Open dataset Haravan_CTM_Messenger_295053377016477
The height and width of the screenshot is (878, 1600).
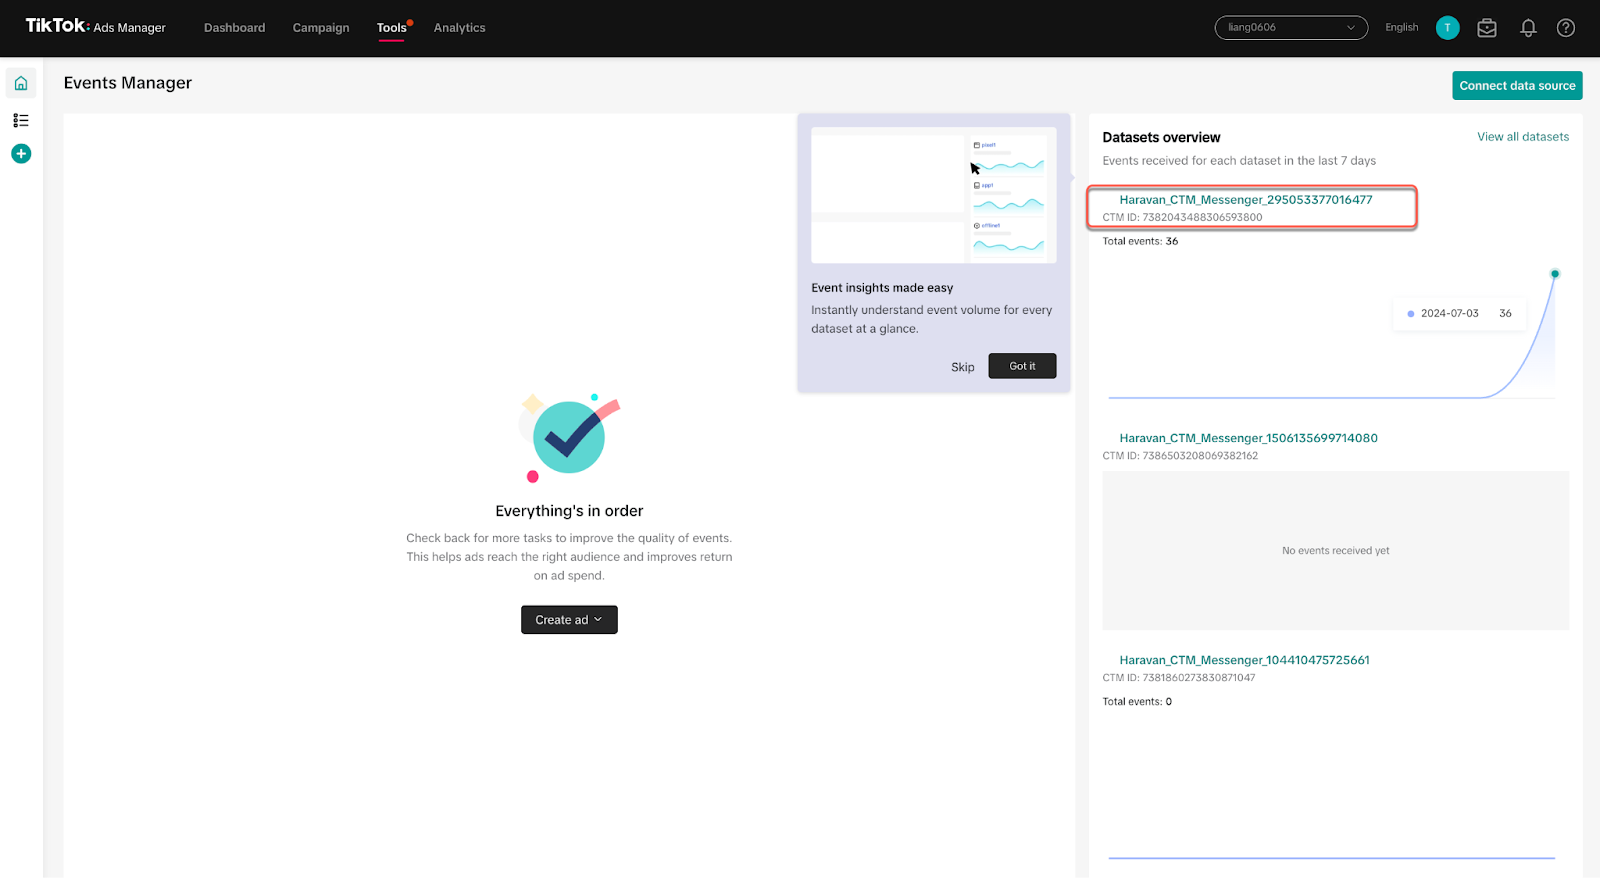pyautogui.click(x=1246, y=200)
